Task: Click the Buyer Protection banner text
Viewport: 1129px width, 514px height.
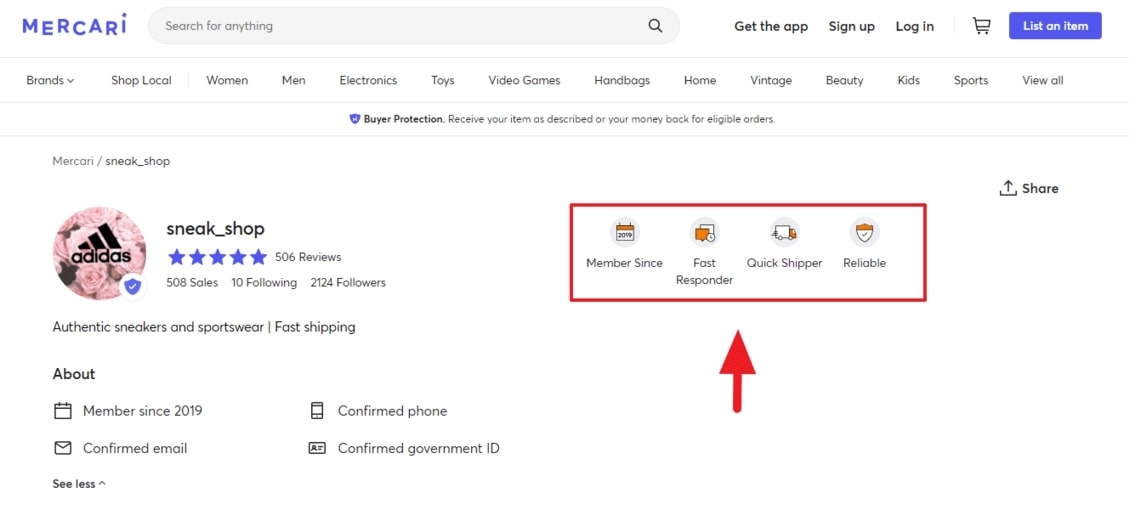Action: coord(569,119)
